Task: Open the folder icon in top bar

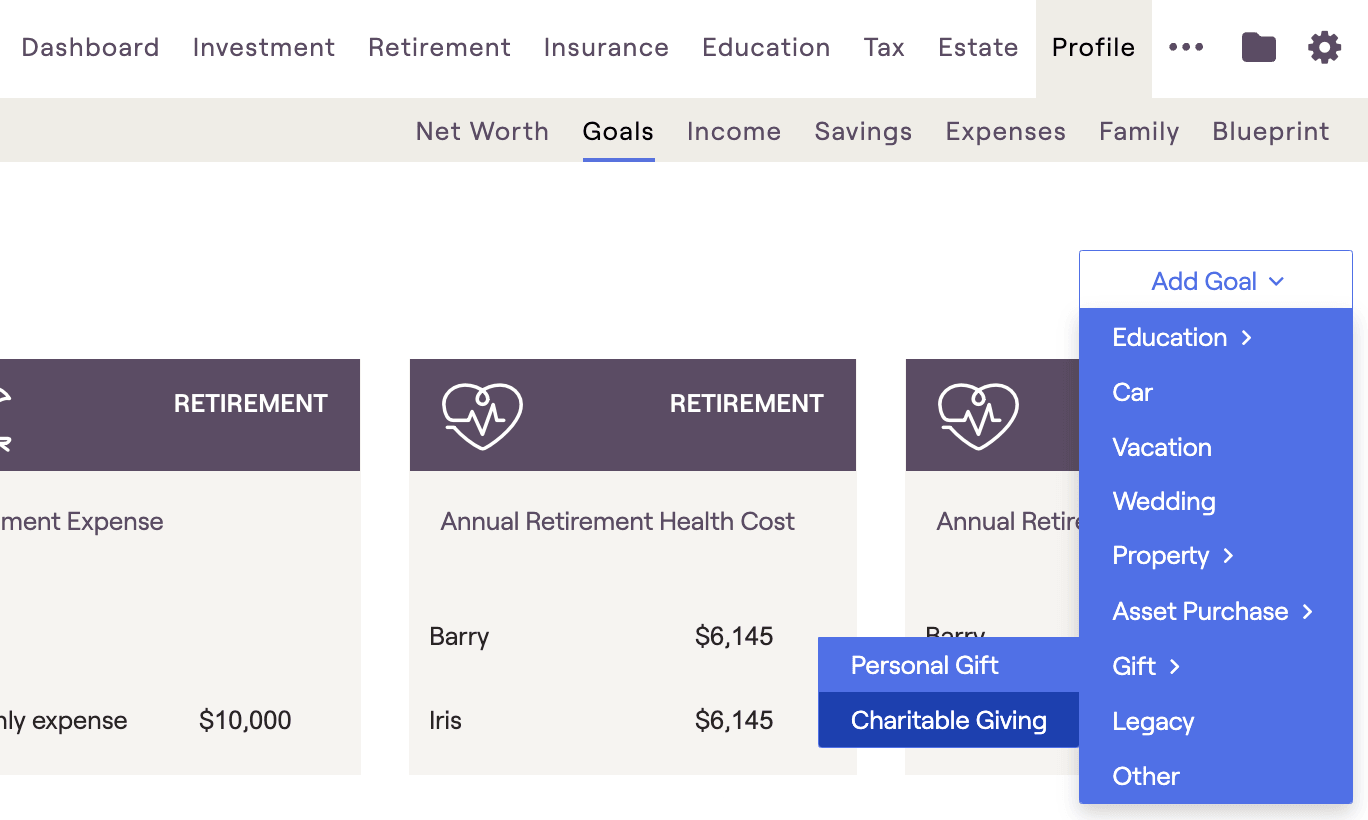Action: (1258, 47)
